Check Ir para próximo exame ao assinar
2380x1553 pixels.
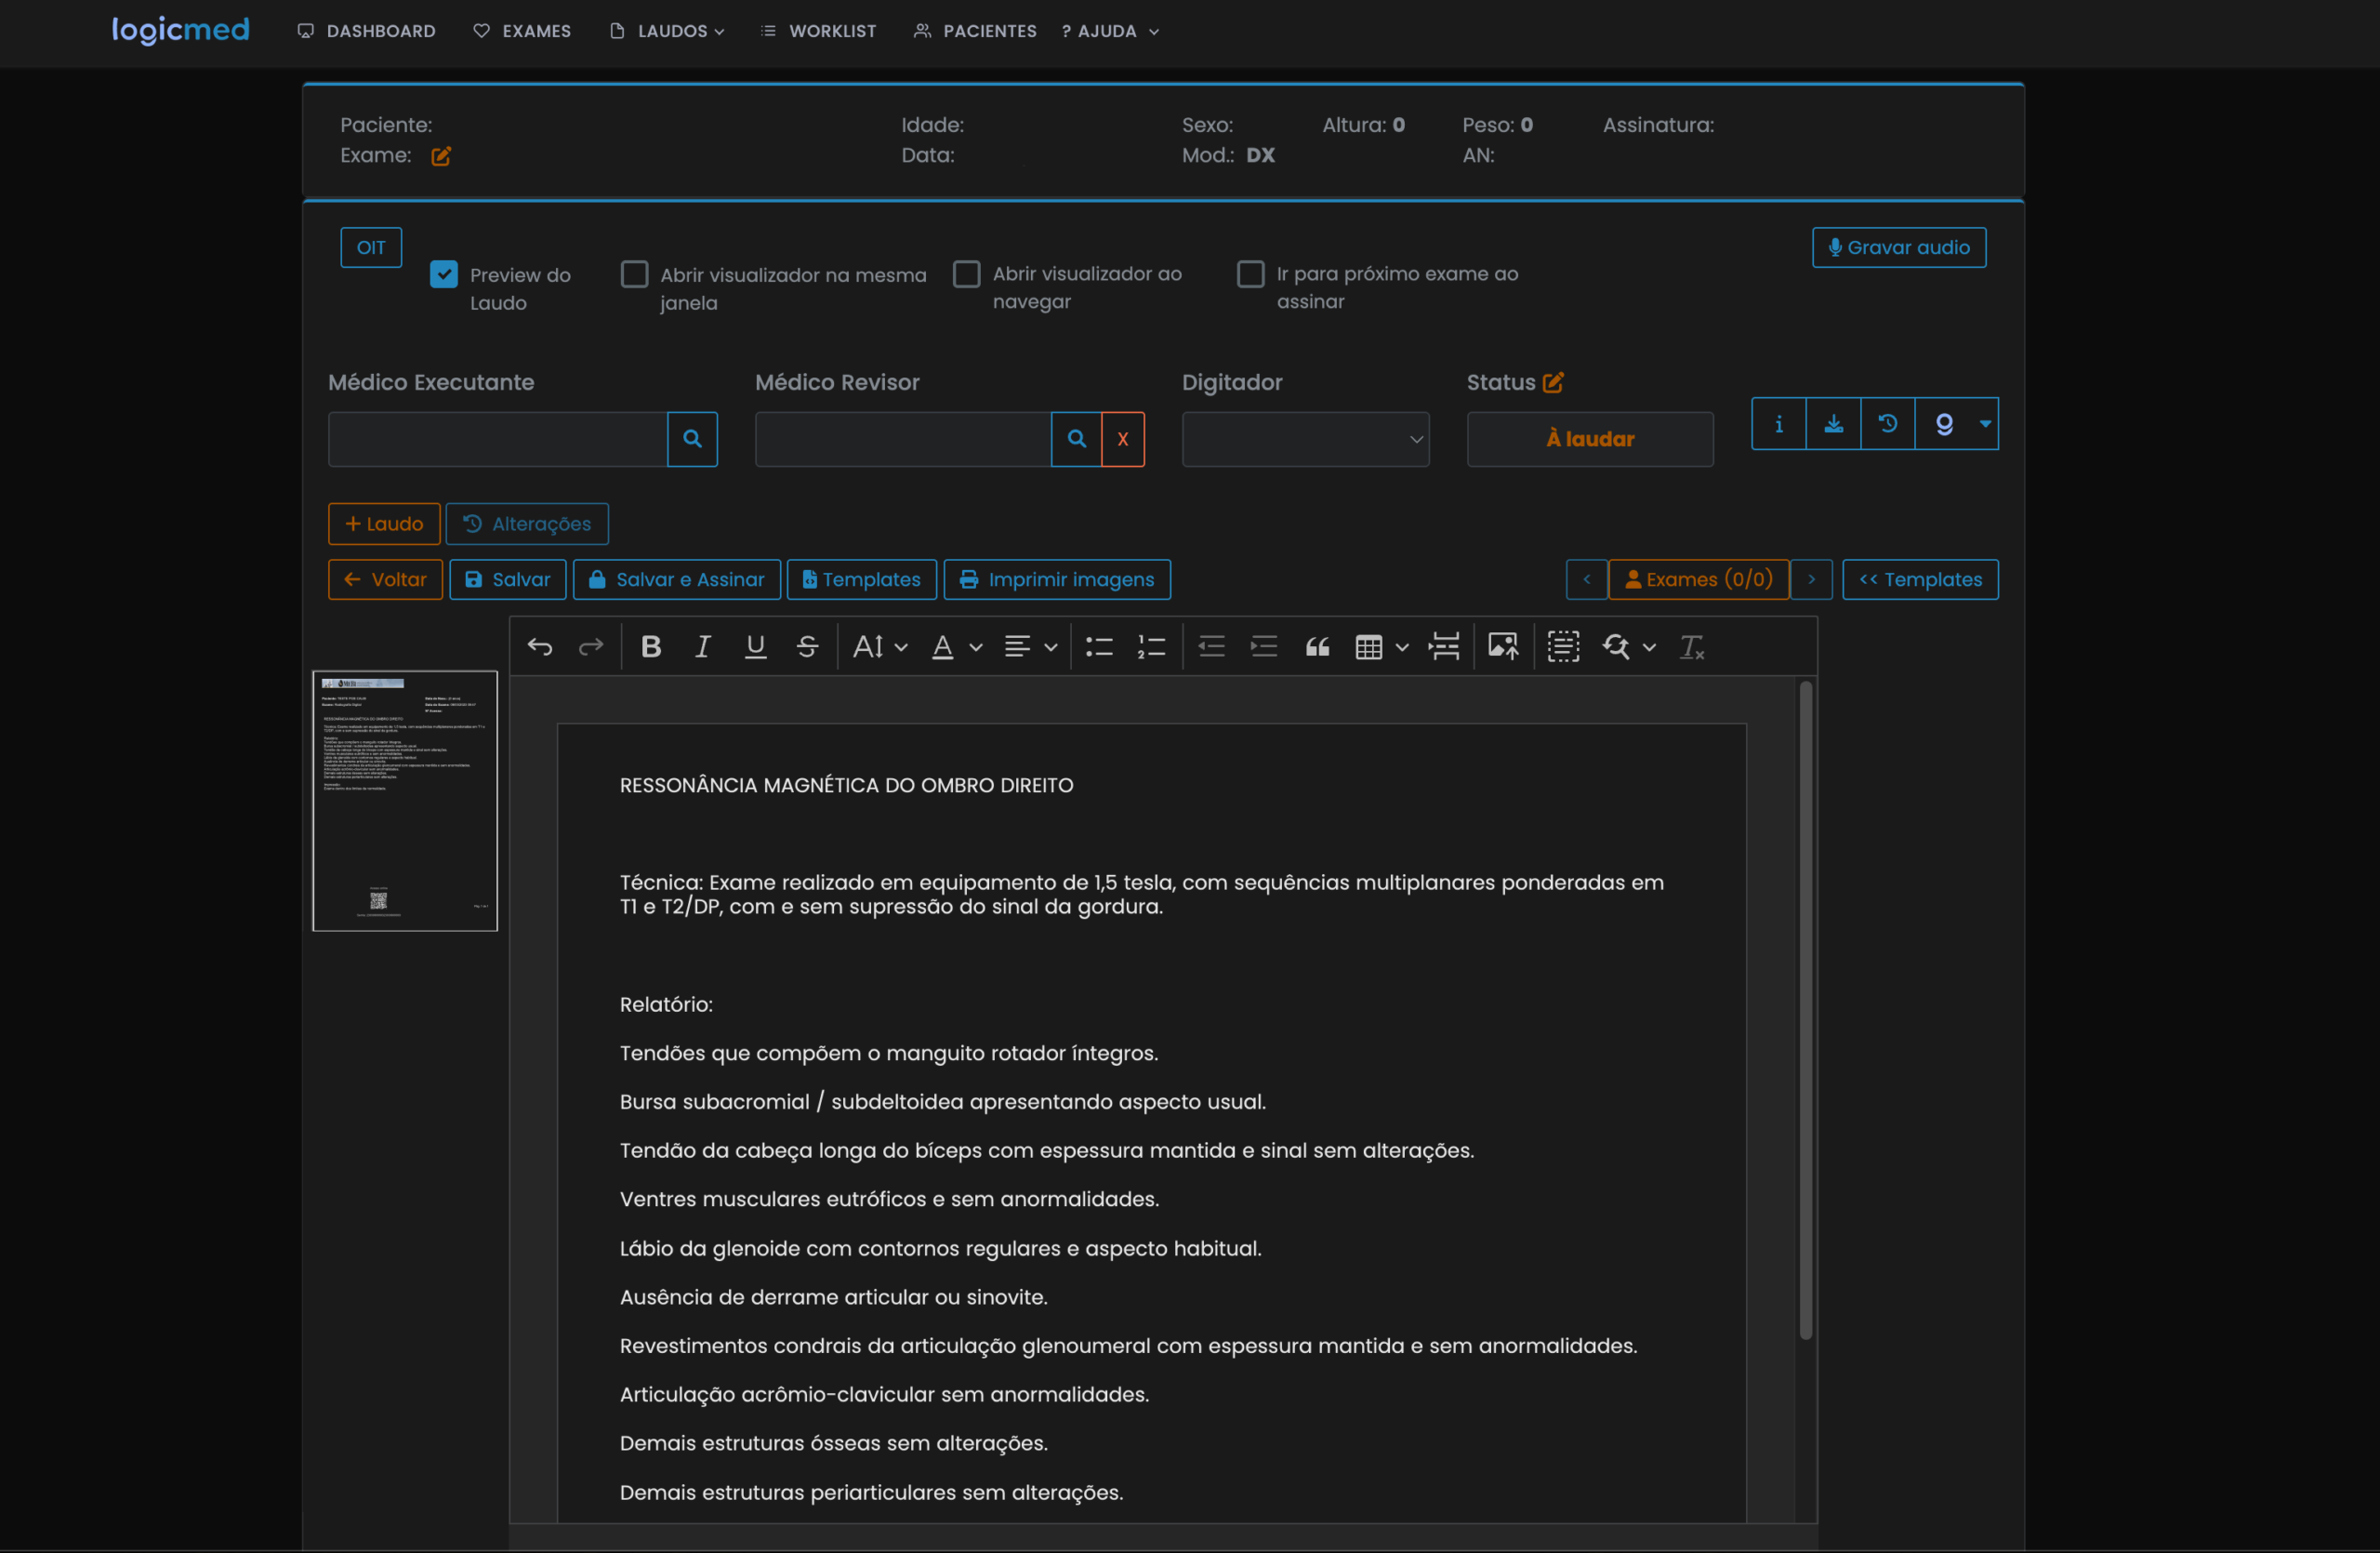(1251, 274)
